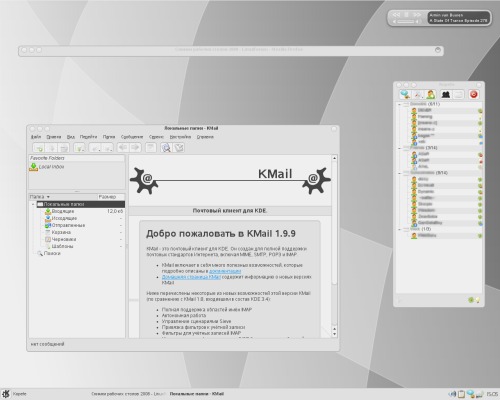Select the Поиски searches item

point(52,253)
